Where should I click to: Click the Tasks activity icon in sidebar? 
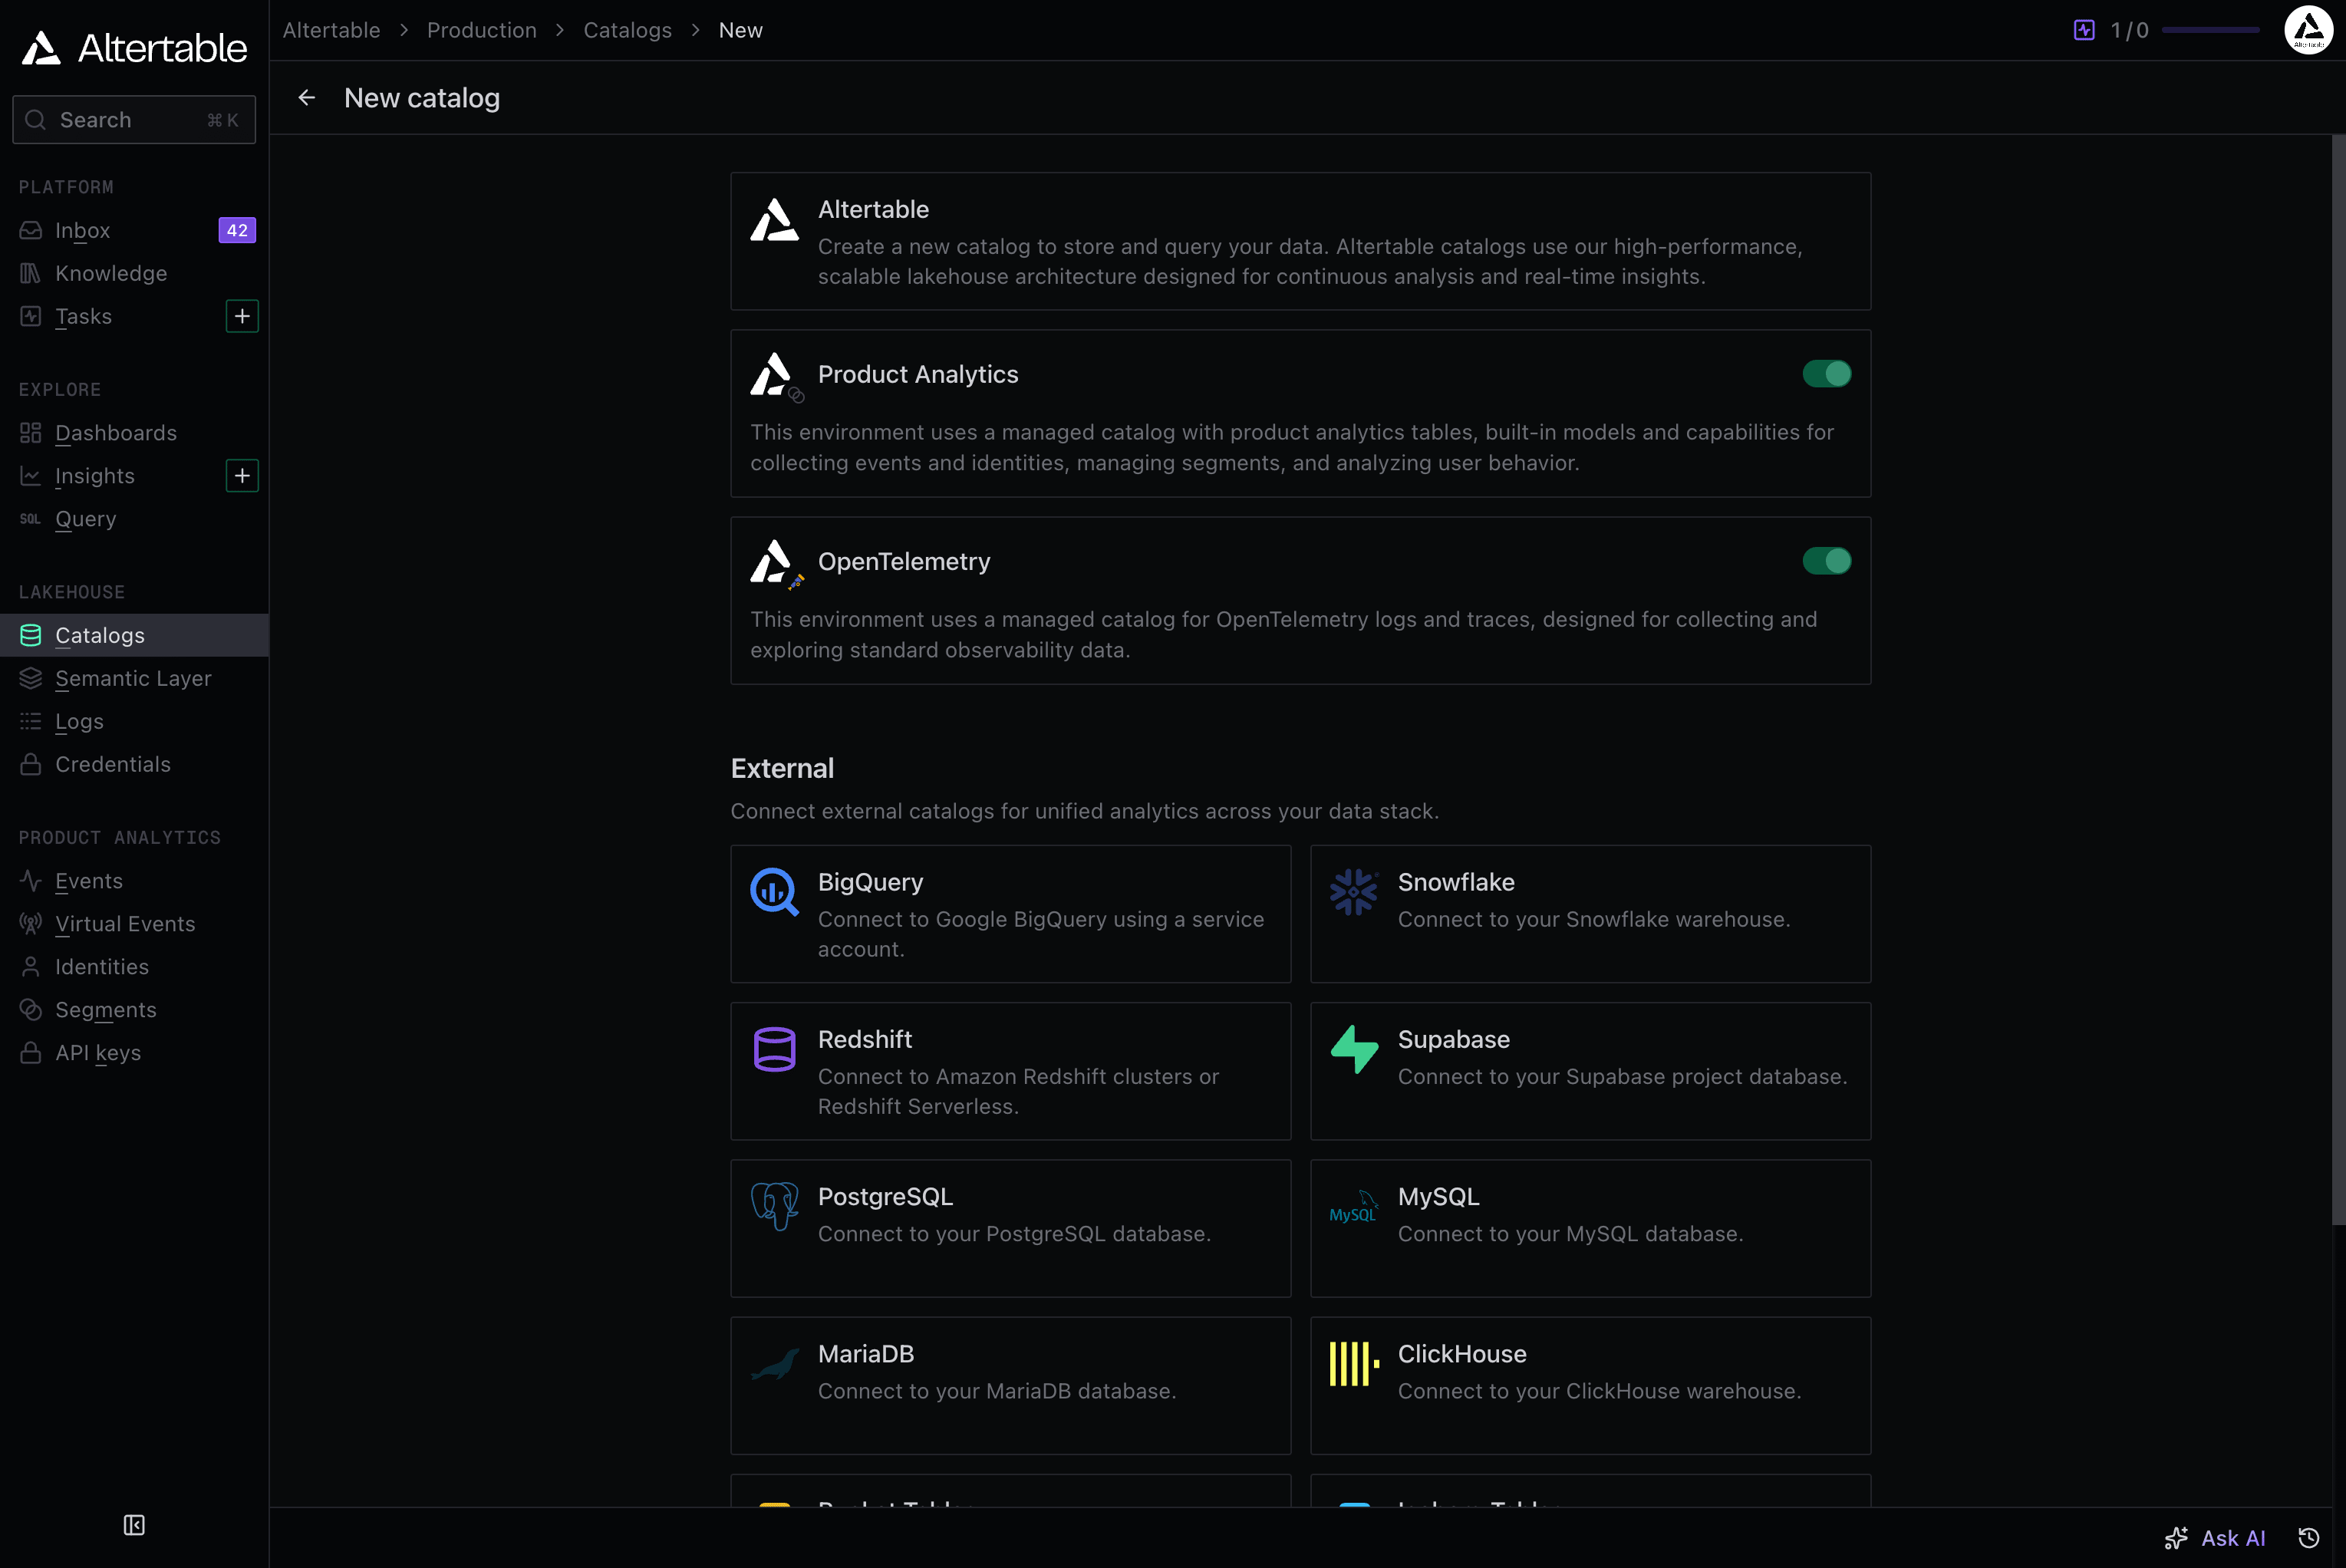[x=31, y=317]
